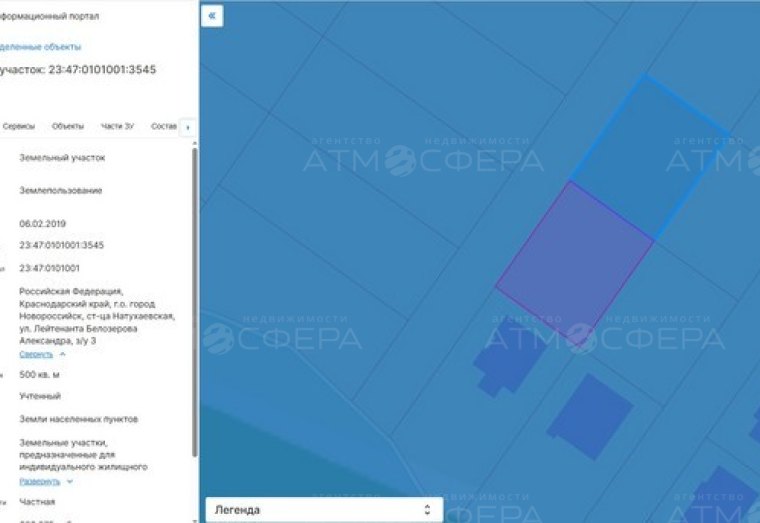Select the blue-outlined neighboring parcel
This screenshot has height=523, width=760.
click(x=649, y=158)
